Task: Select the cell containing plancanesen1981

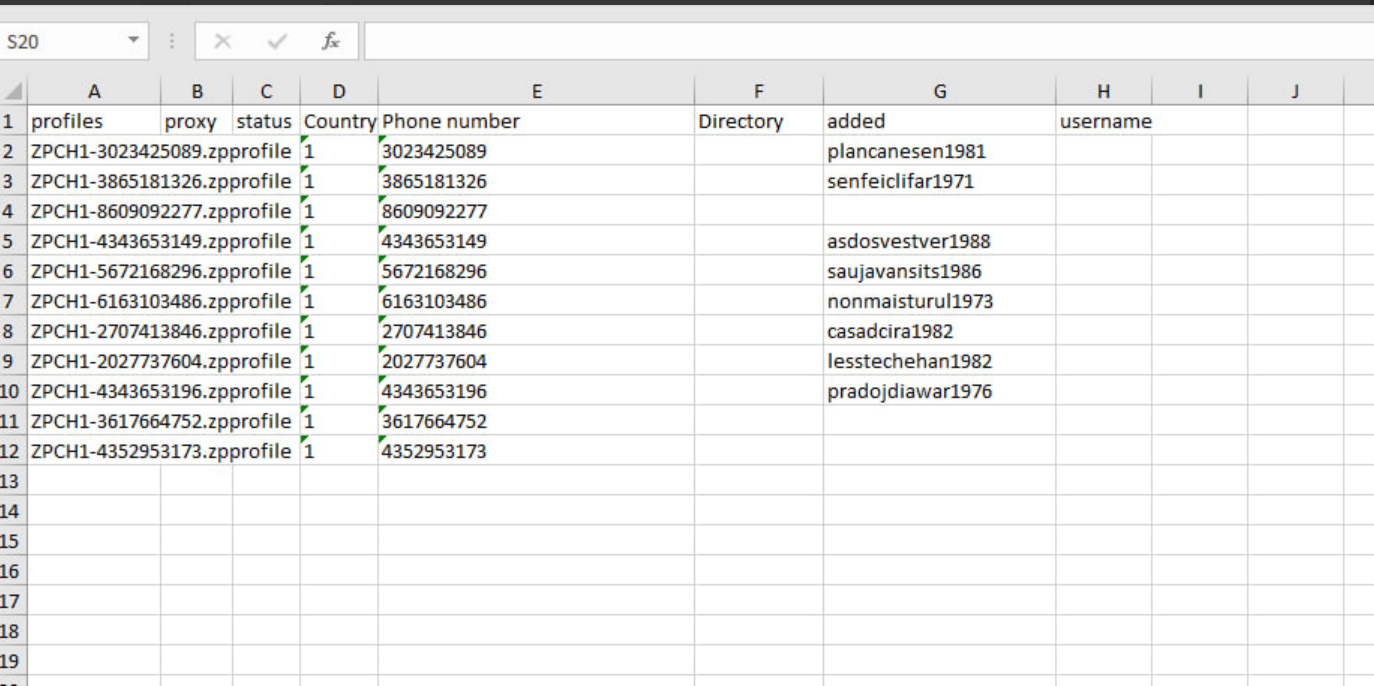Action: pos(907,152)
